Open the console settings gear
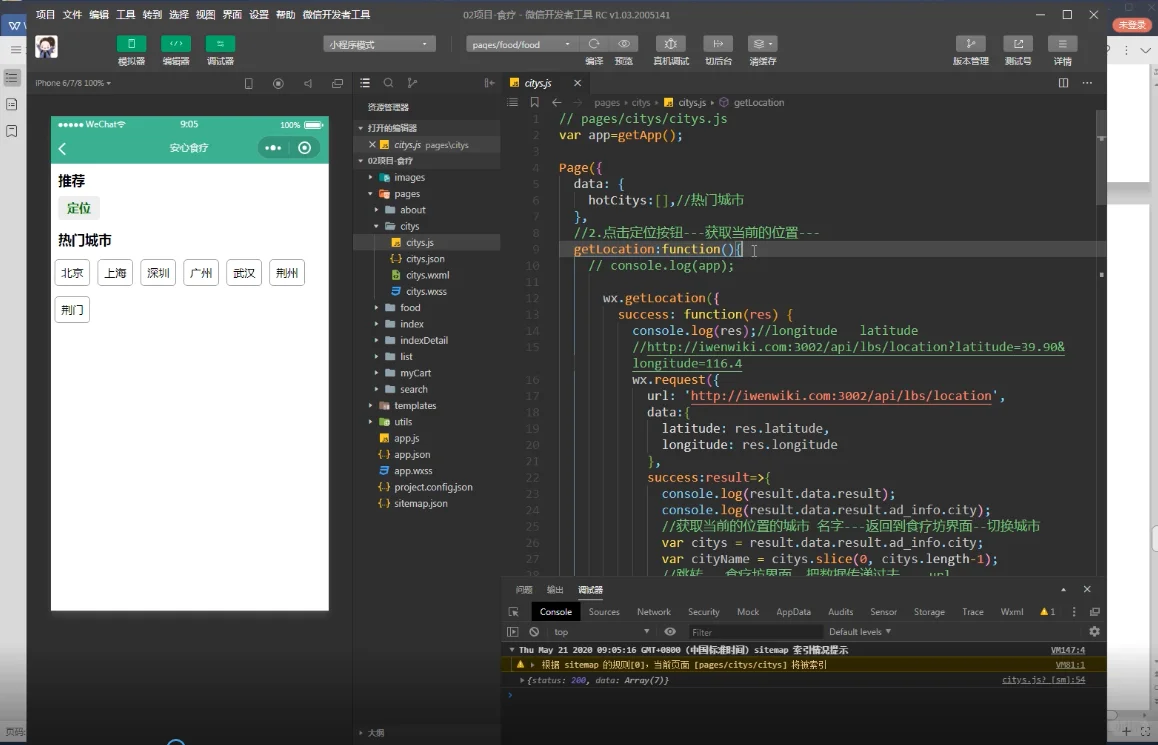 tap(1094, 632)
